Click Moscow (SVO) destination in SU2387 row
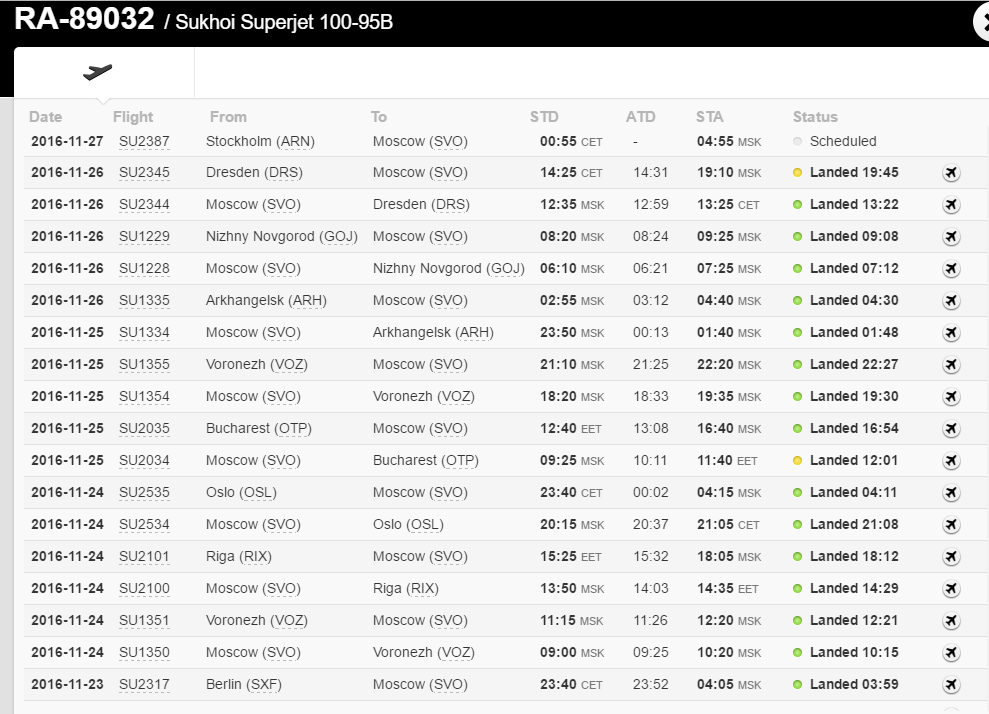This screenshot has height=714, width=989. [x=420, y=142]
